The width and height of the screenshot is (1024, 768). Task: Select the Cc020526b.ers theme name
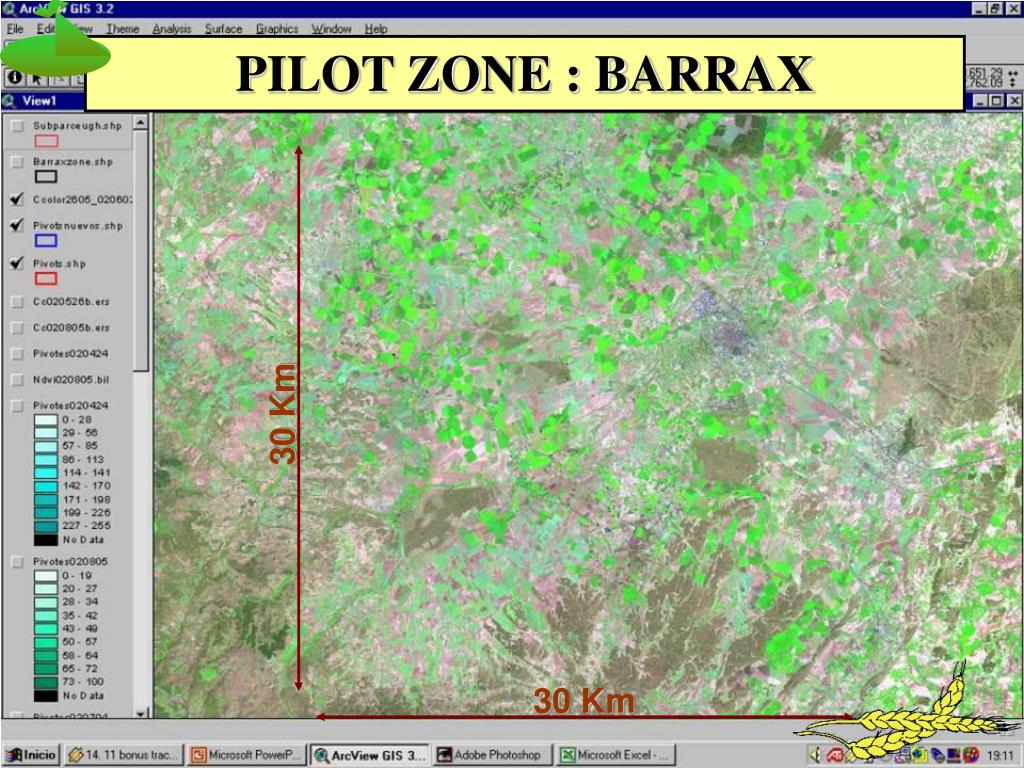pyautogui.click(x=71, y=302)
